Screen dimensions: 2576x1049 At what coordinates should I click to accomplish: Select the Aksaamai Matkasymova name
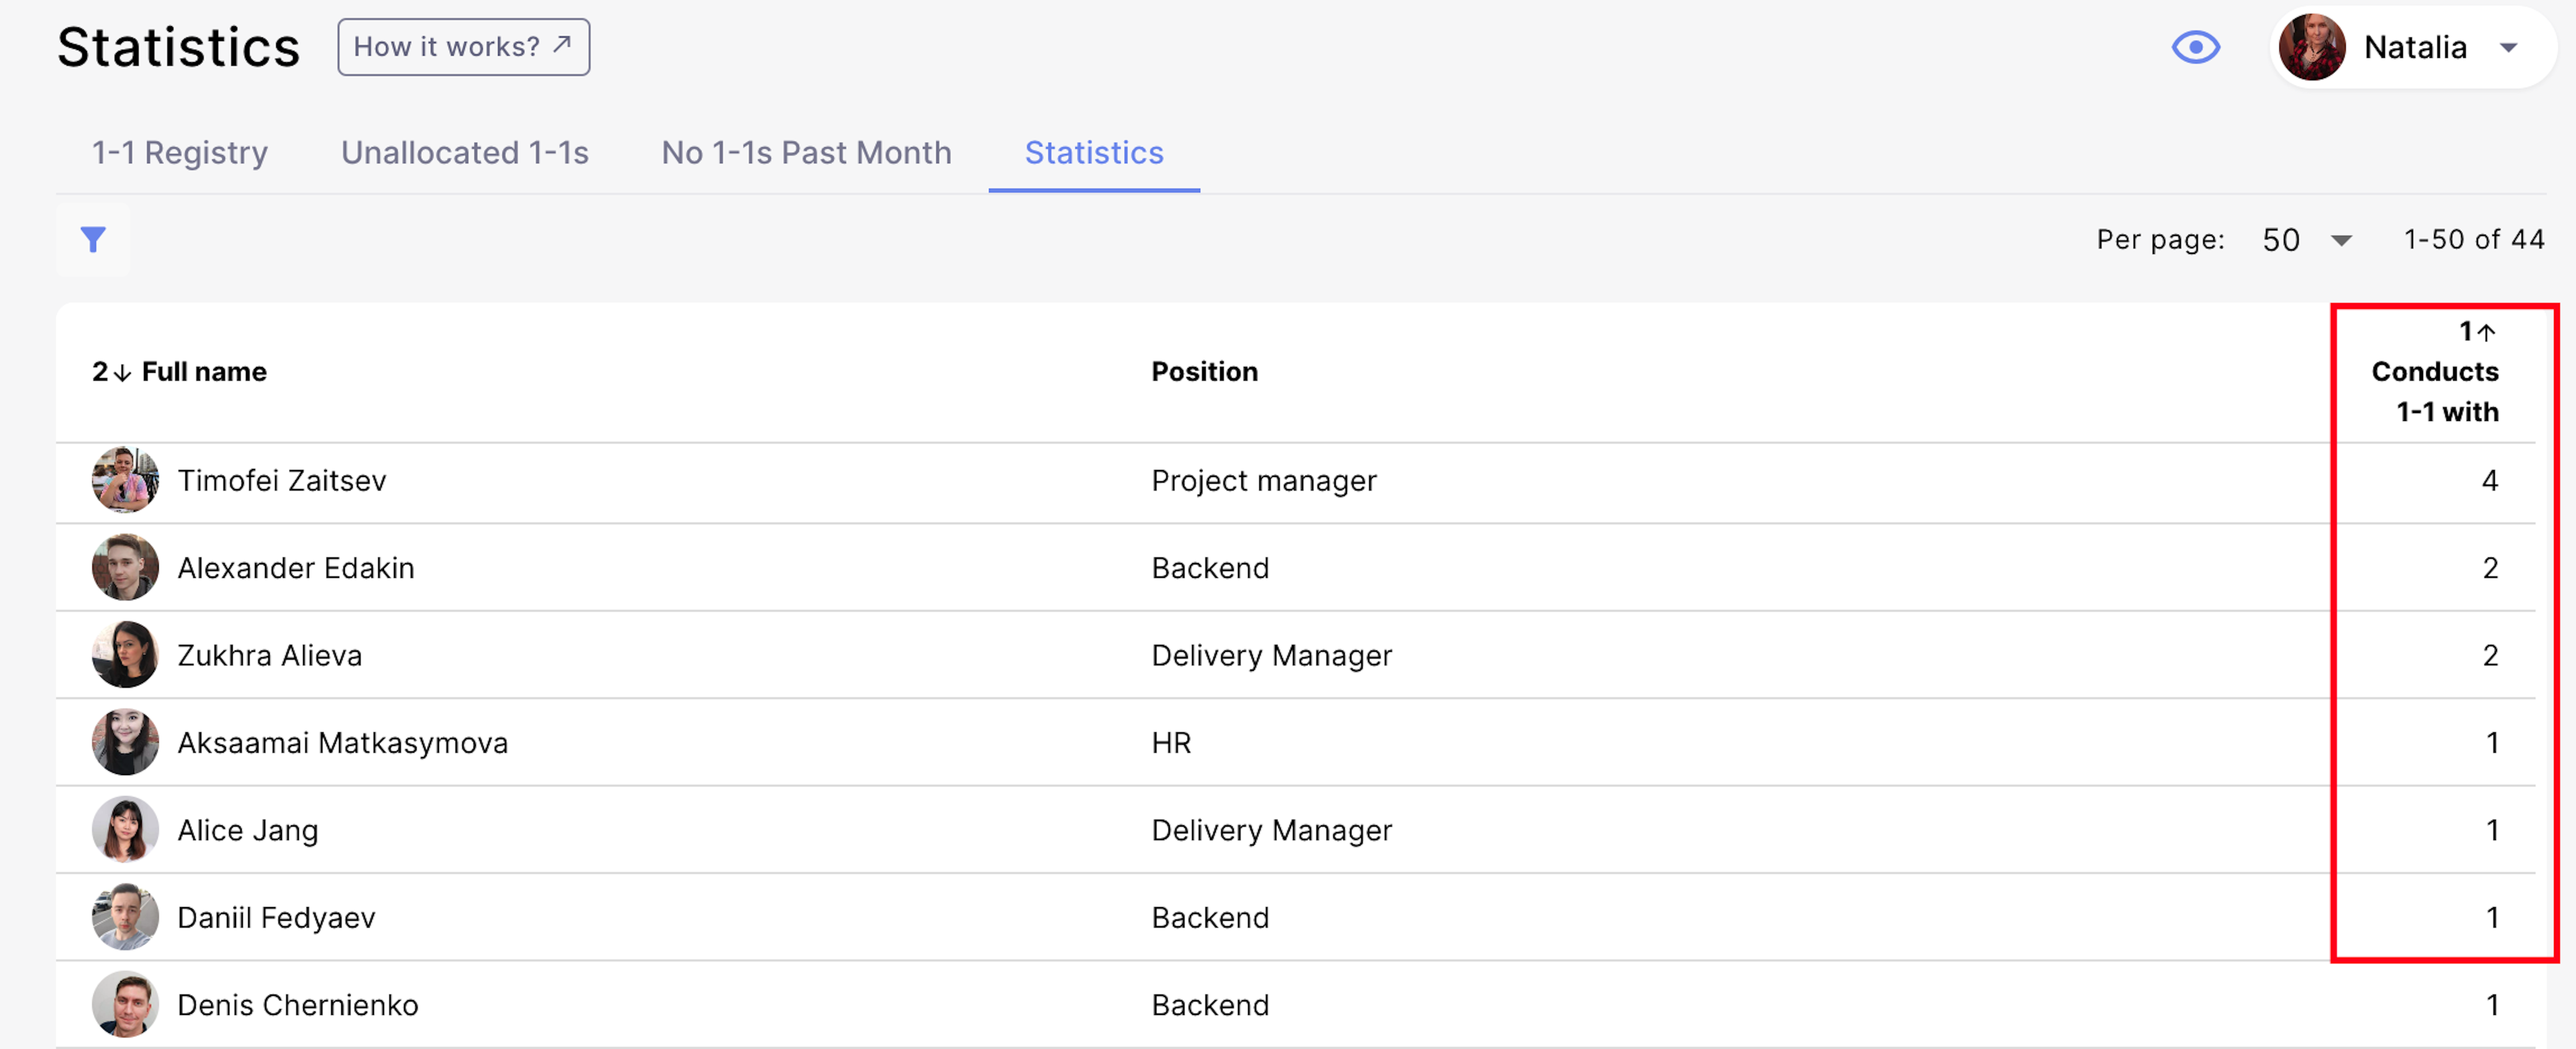343,743
